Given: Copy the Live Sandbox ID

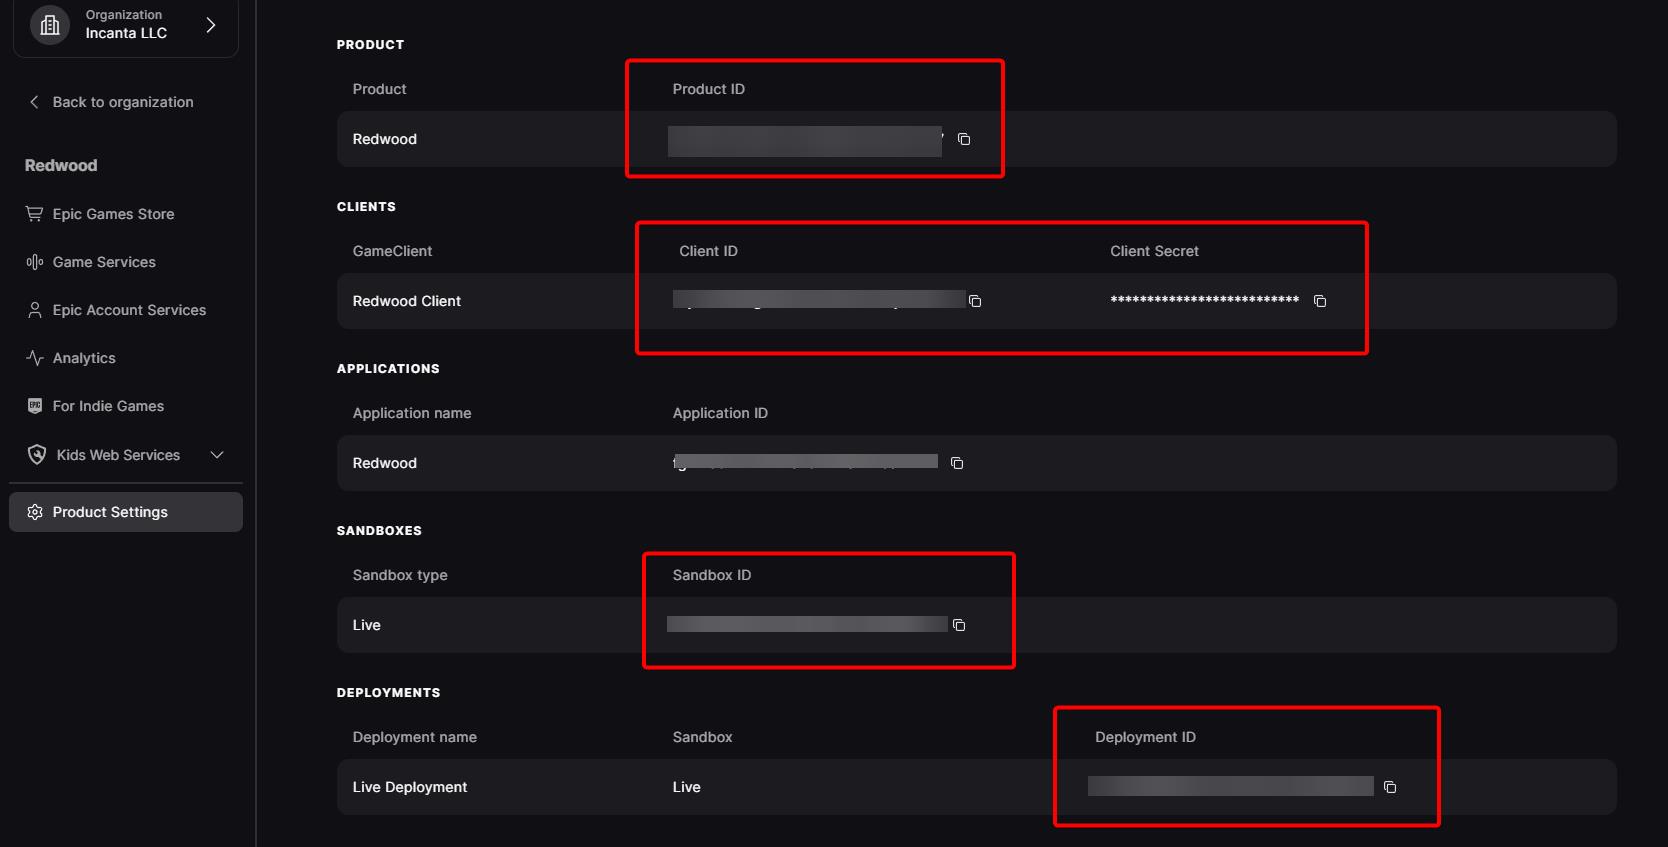Looking at the screenshot, I should point(959,625).
